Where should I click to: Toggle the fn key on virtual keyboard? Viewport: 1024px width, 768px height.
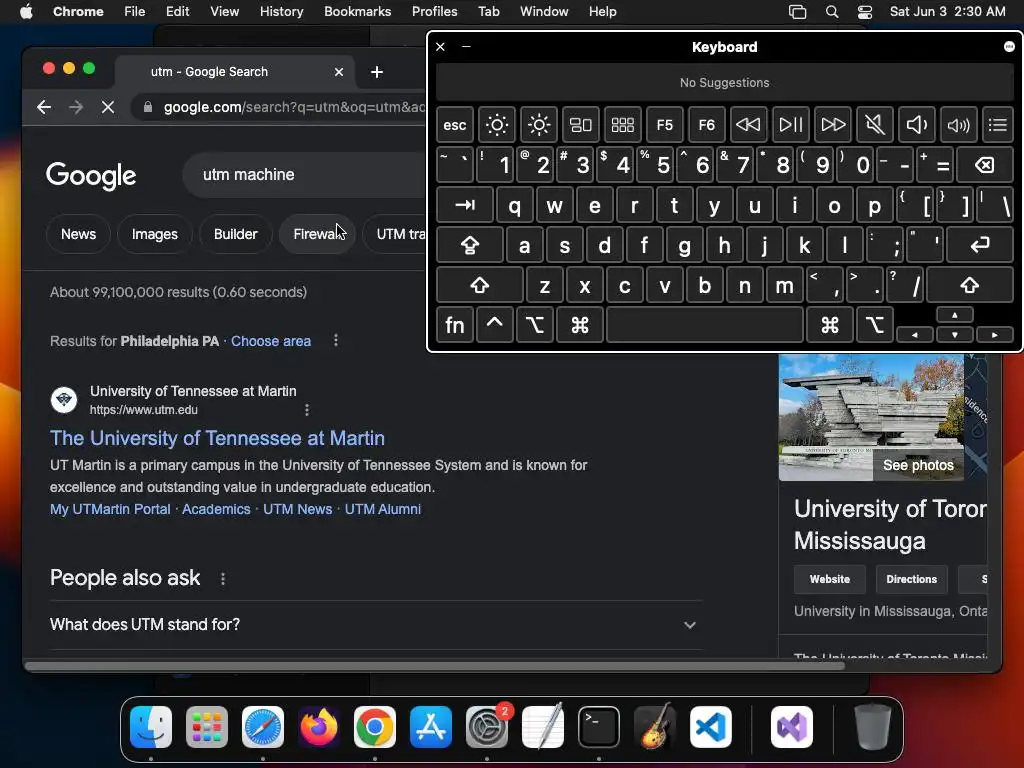[455, 325]
